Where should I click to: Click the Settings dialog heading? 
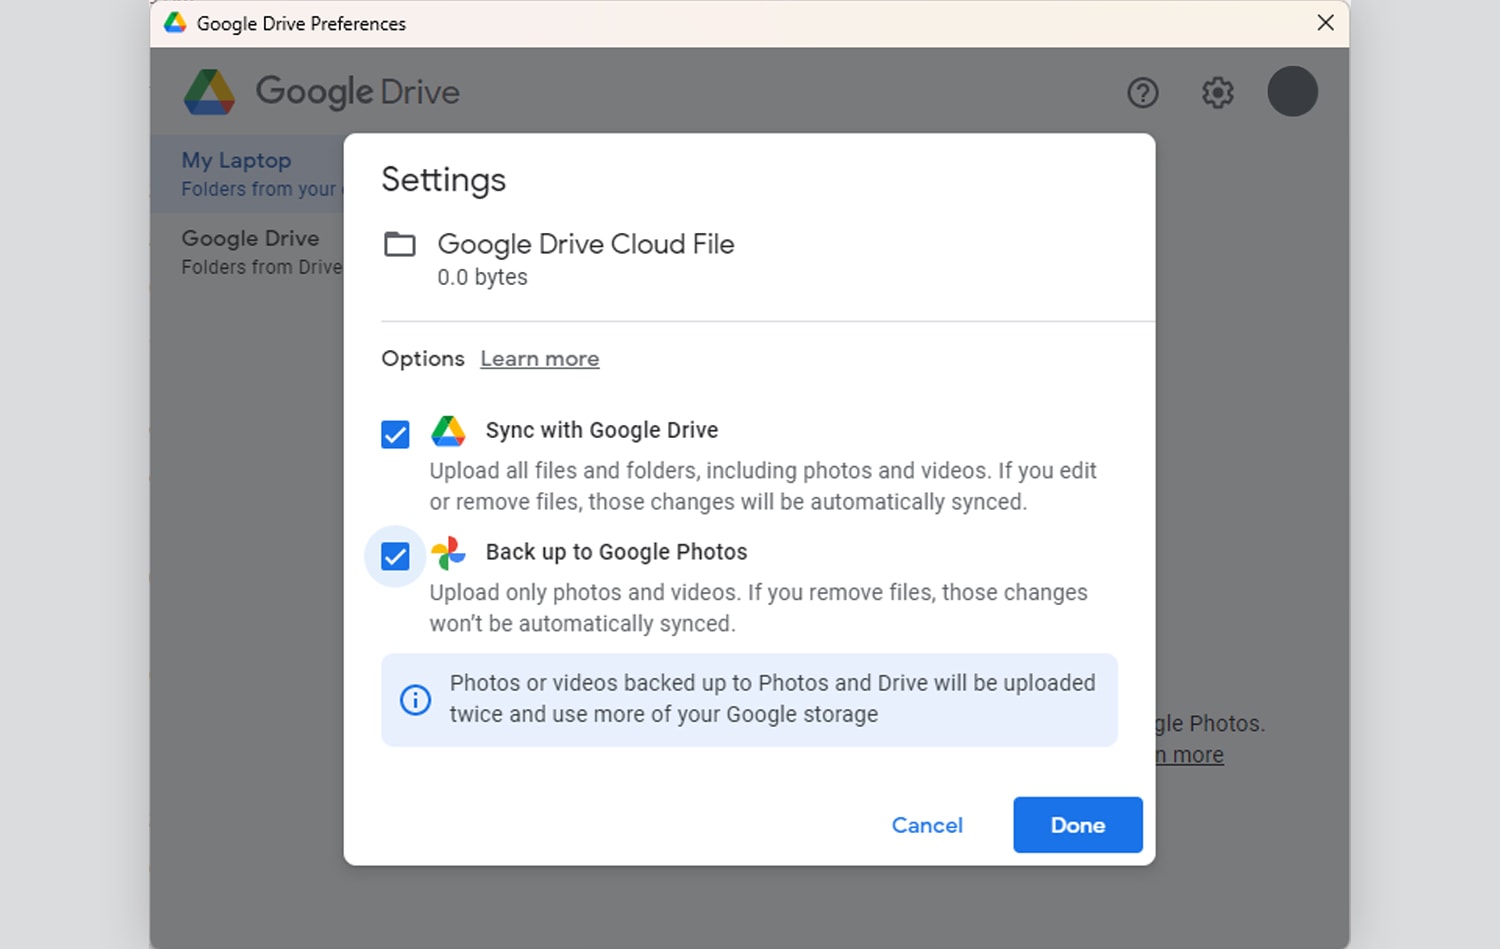(443, 180)
